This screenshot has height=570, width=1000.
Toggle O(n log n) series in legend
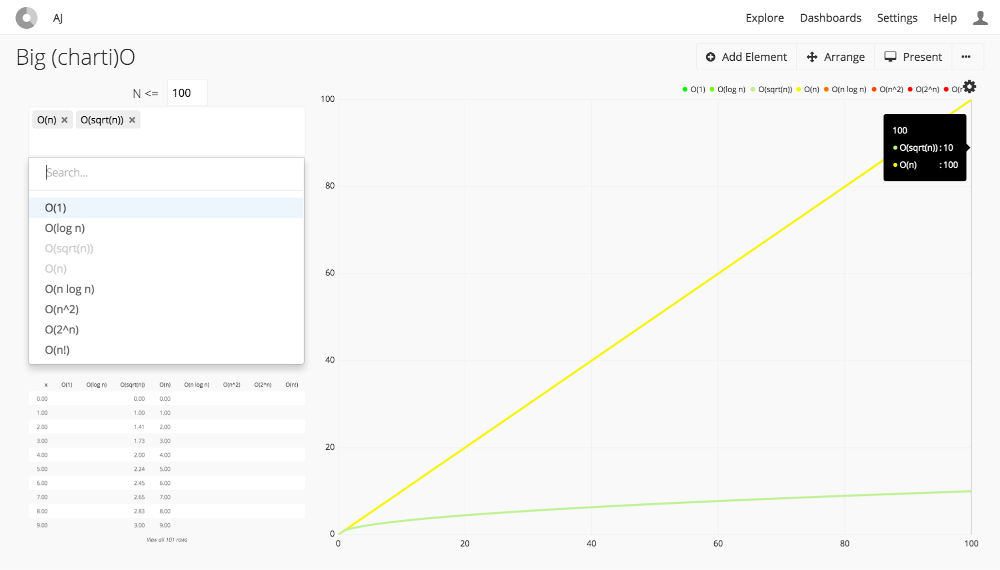point(845,89)
